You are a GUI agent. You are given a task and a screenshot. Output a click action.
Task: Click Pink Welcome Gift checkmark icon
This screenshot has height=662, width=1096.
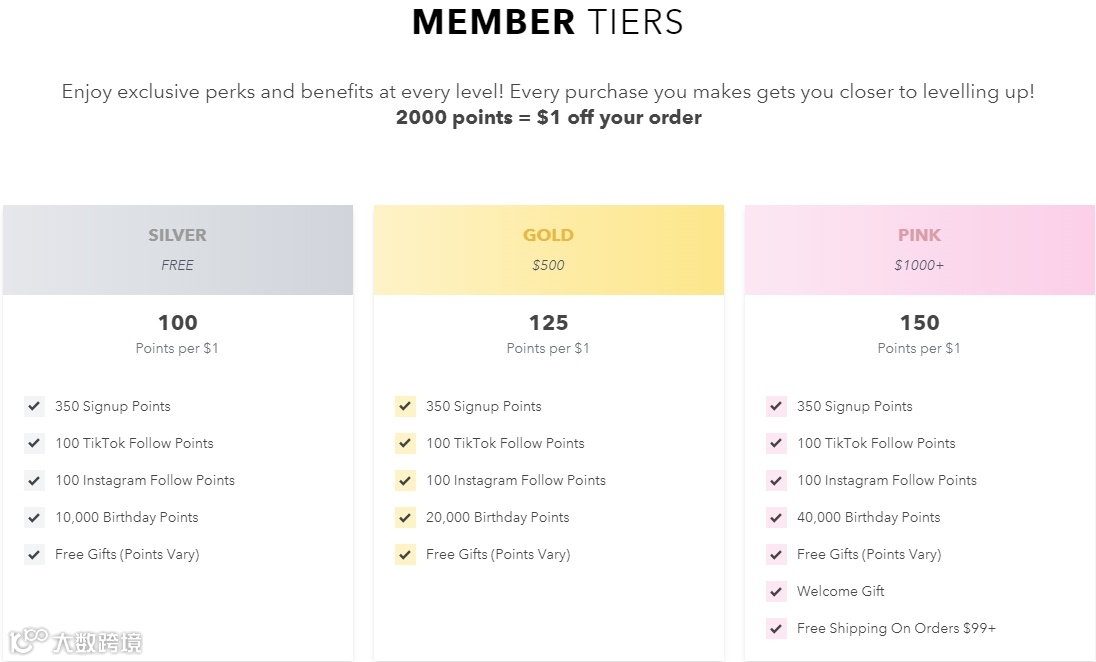click(x=776, y=591)
